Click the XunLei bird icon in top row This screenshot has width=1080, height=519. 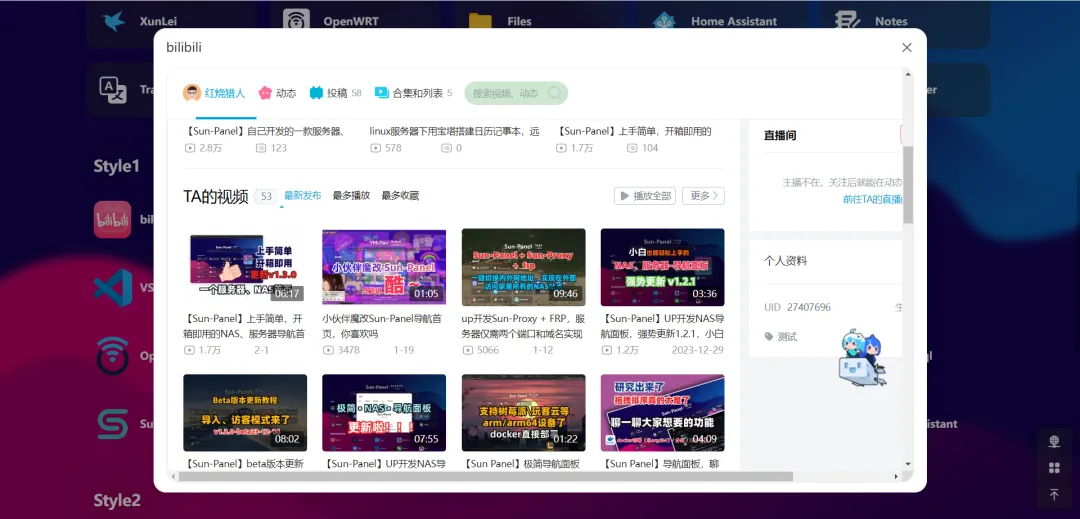113,21
